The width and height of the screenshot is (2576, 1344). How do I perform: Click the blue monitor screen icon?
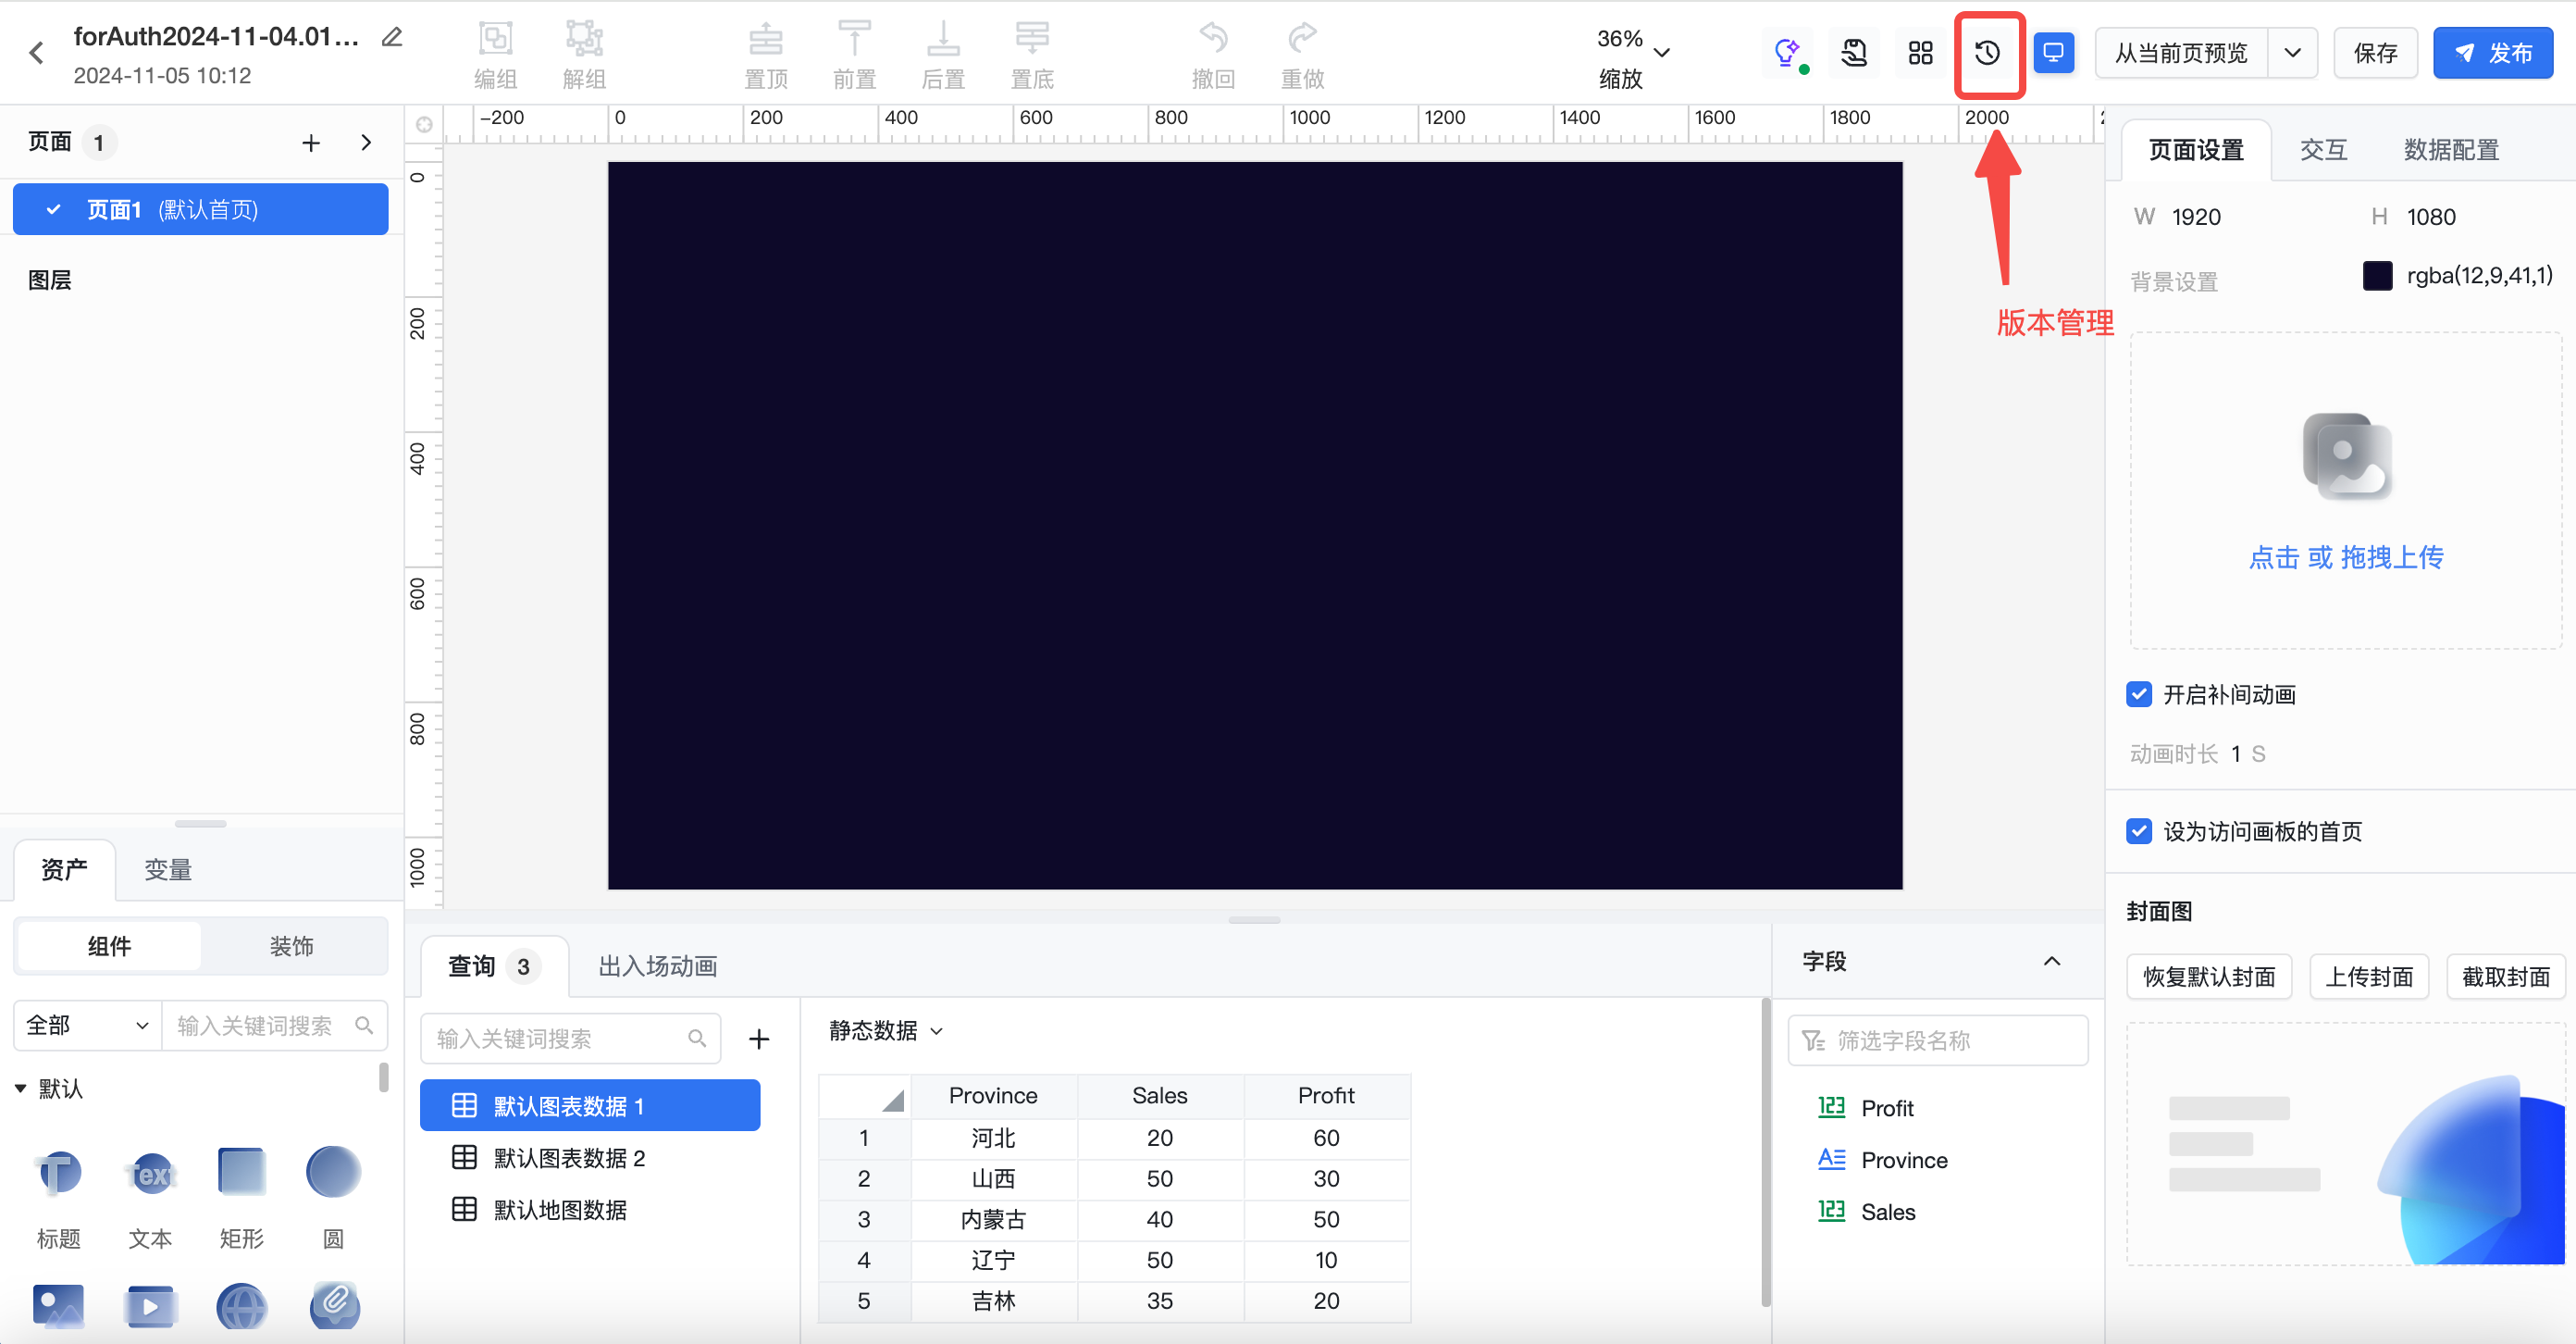click(x=2053, y=53)
